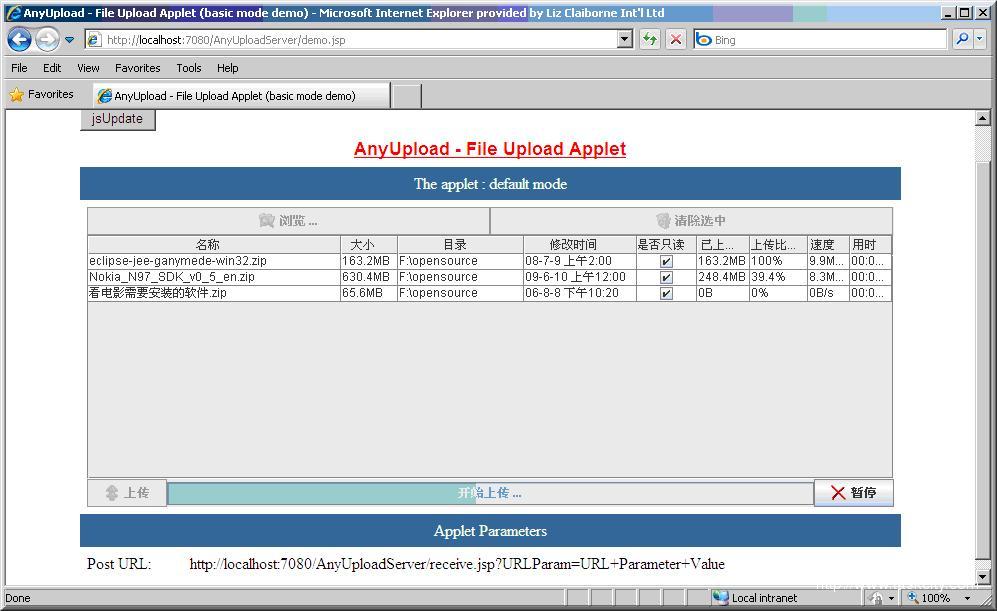Image resolution: width=997 pixels, height=611 pixels.
Task: Open the Help menu
Action: click(228, 68)
